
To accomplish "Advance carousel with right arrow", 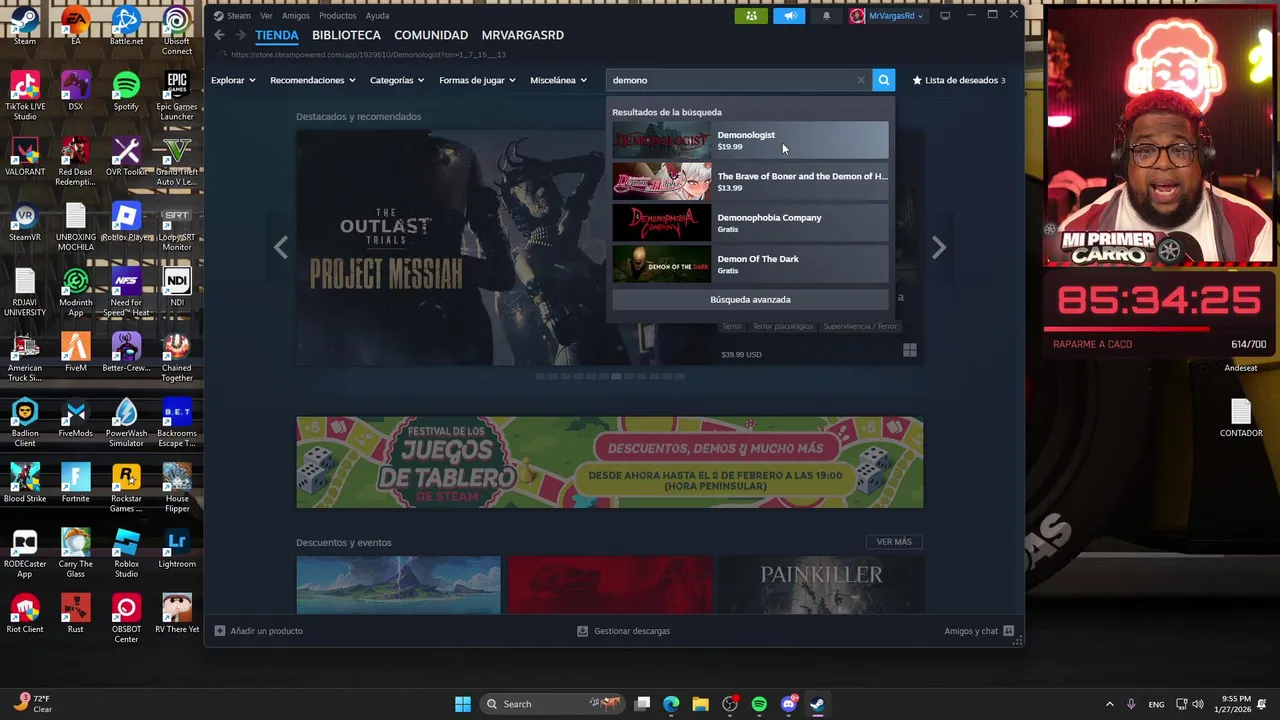I will pyautogui.click(x=938, y=247).
